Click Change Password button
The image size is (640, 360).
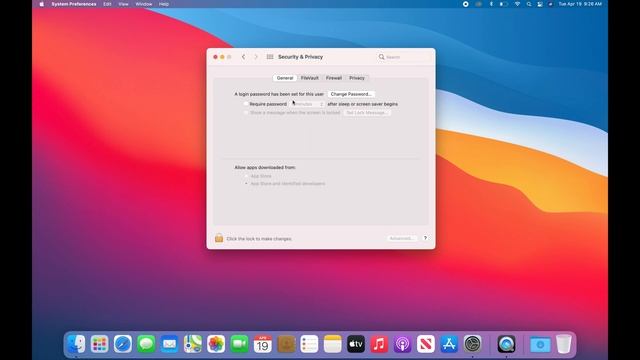[351, 94]
